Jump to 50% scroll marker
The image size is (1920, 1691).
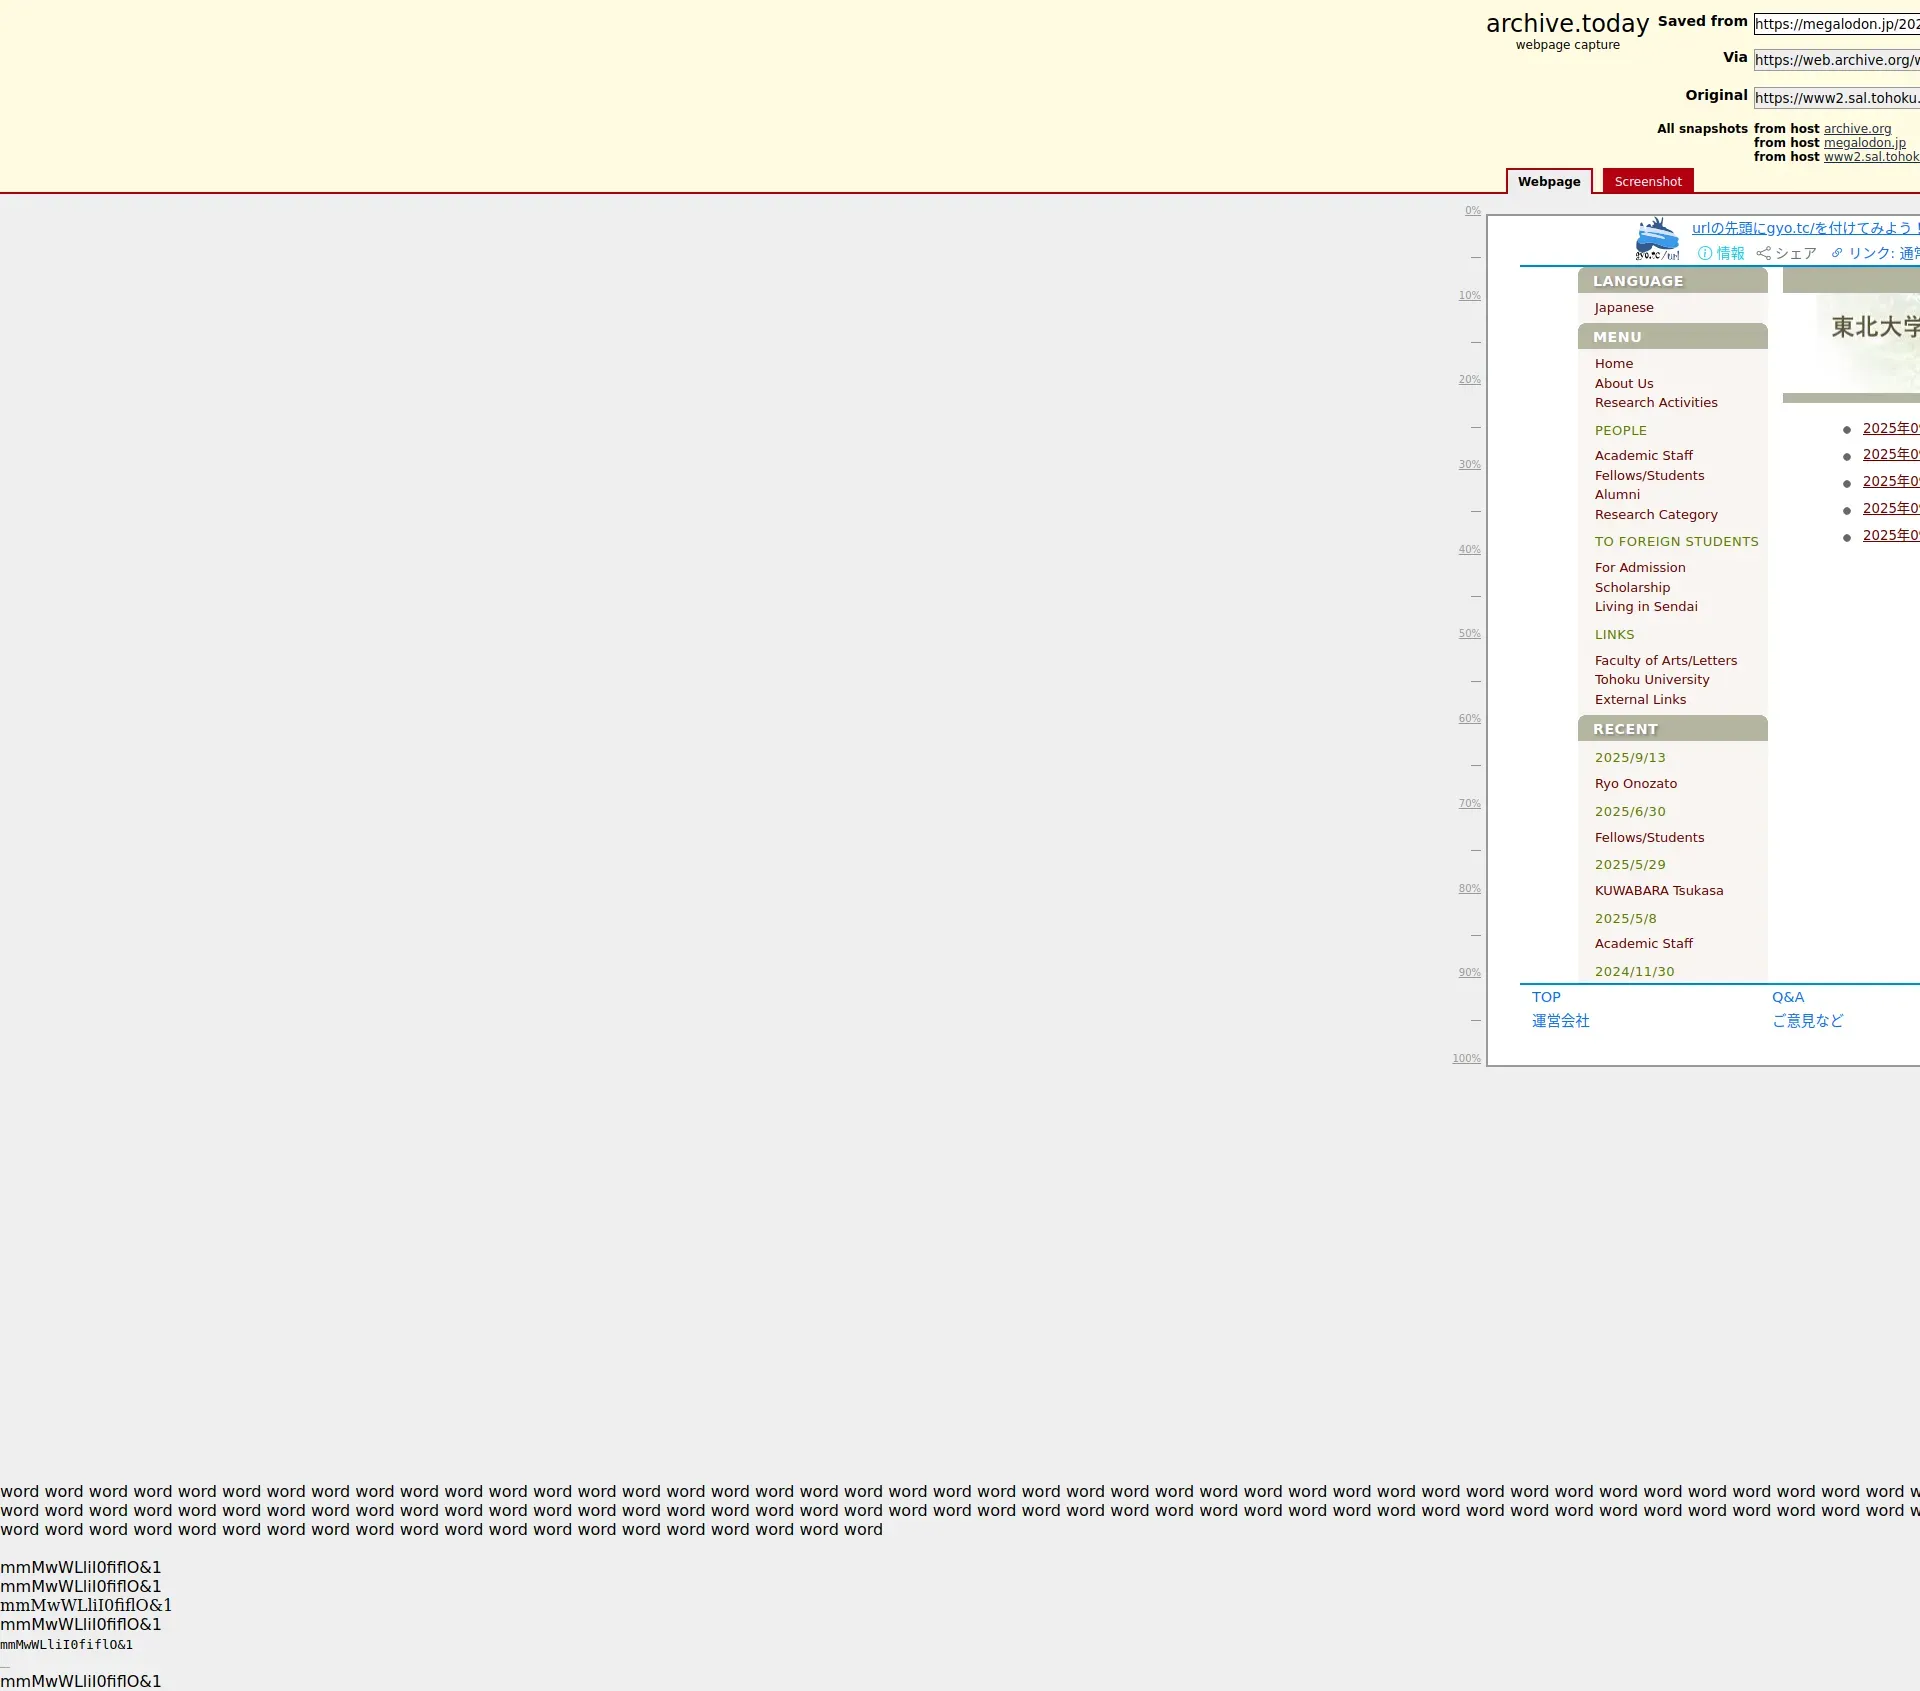pyautogui.click(x=1469, y=634)
